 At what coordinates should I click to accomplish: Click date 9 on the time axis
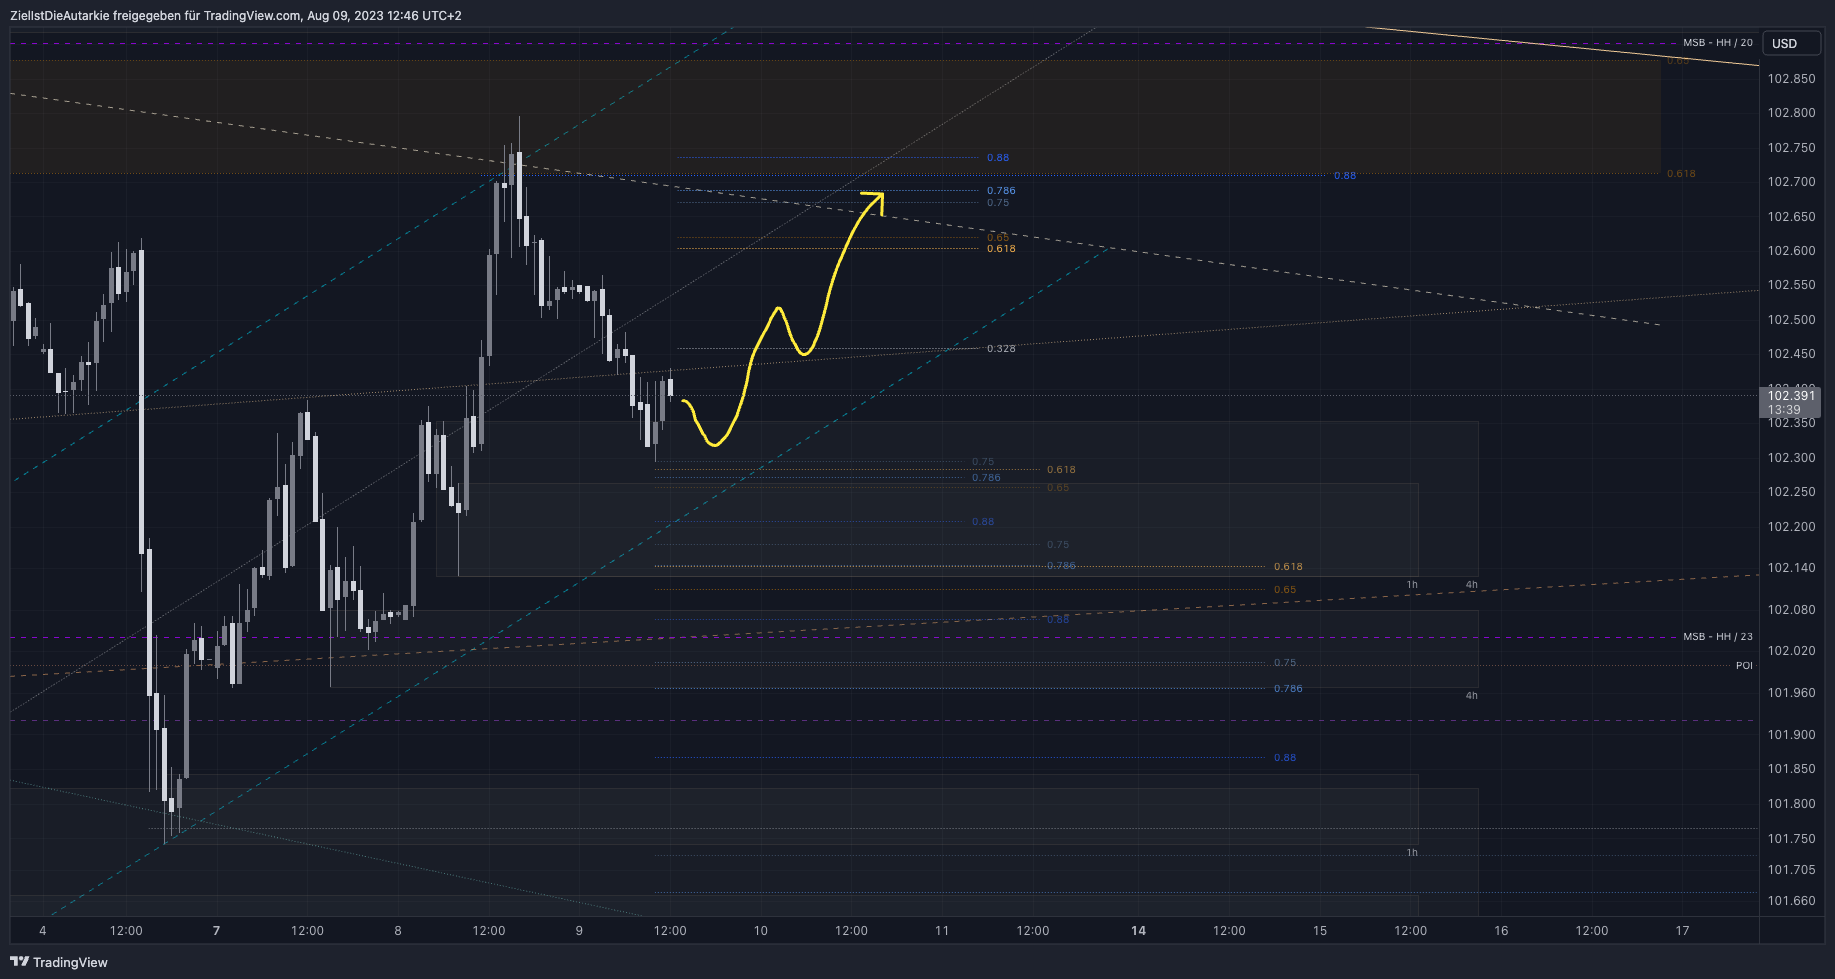click(579, 931)
